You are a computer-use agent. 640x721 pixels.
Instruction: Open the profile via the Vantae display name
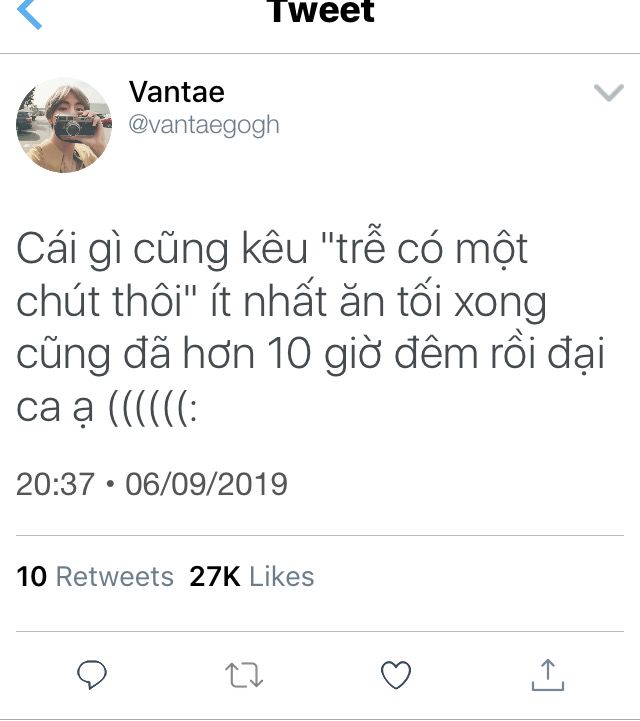[x=177, y=92]
